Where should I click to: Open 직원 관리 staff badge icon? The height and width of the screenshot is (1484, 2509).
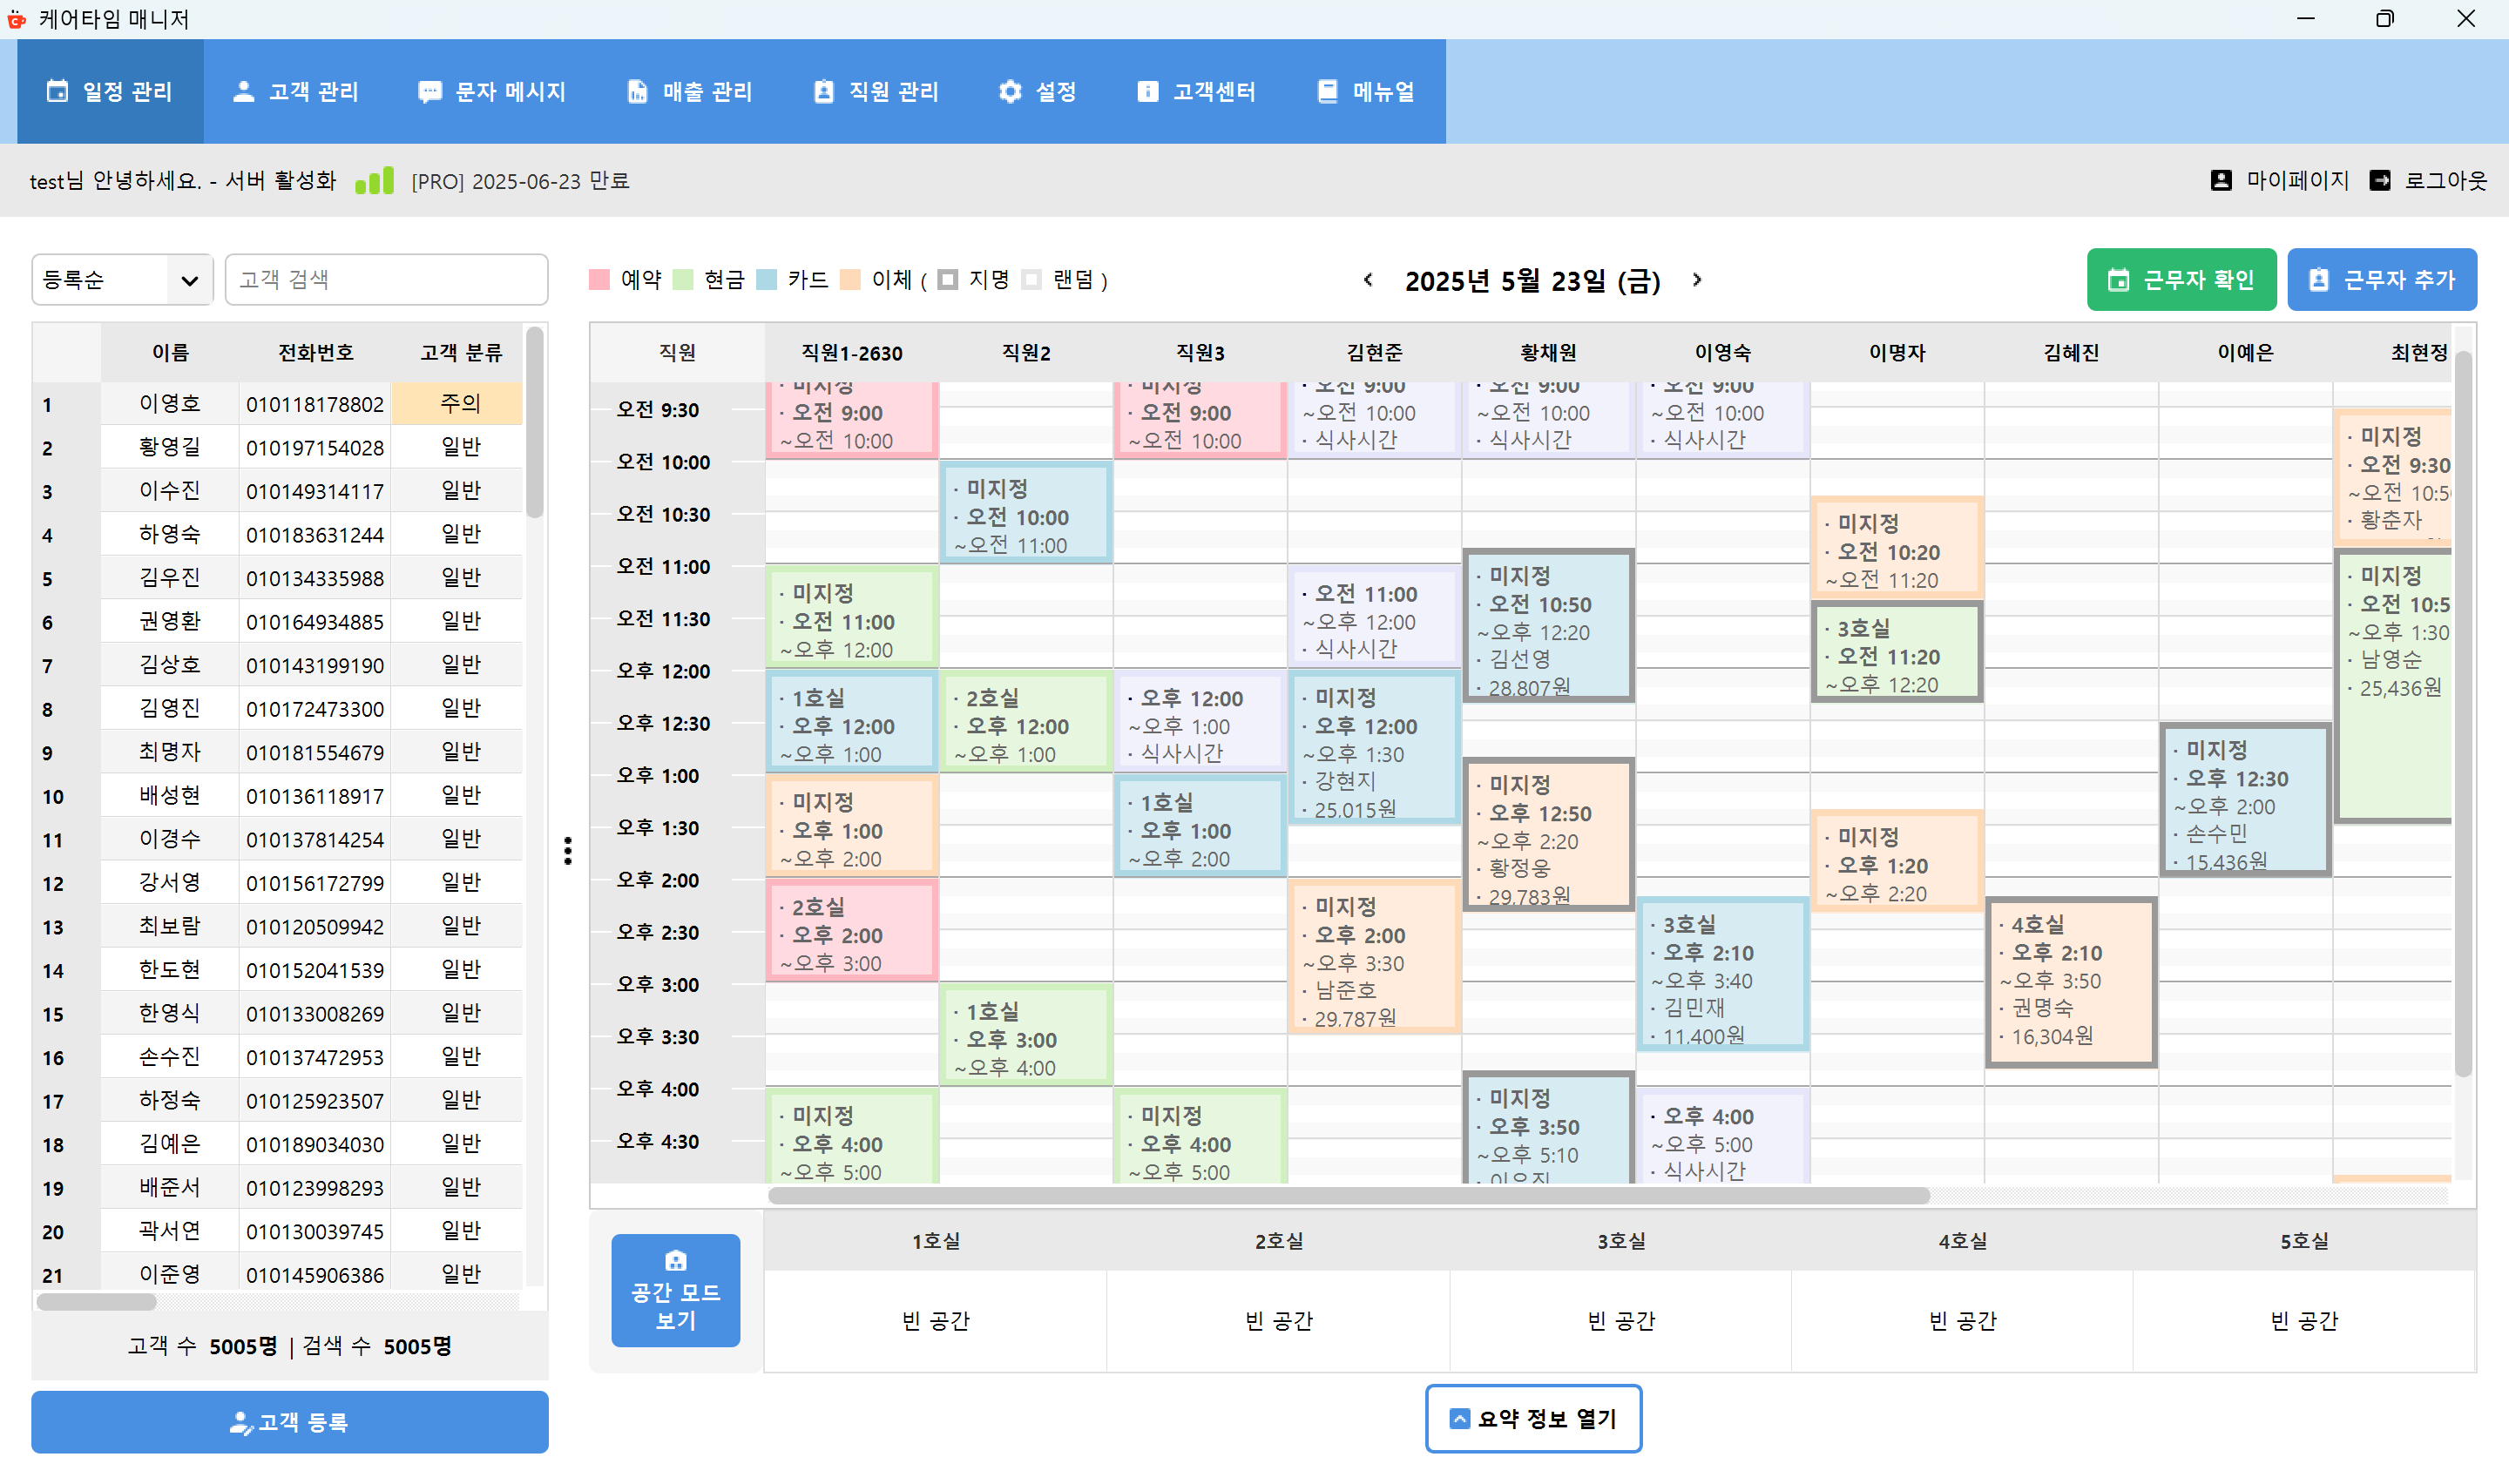822,91
